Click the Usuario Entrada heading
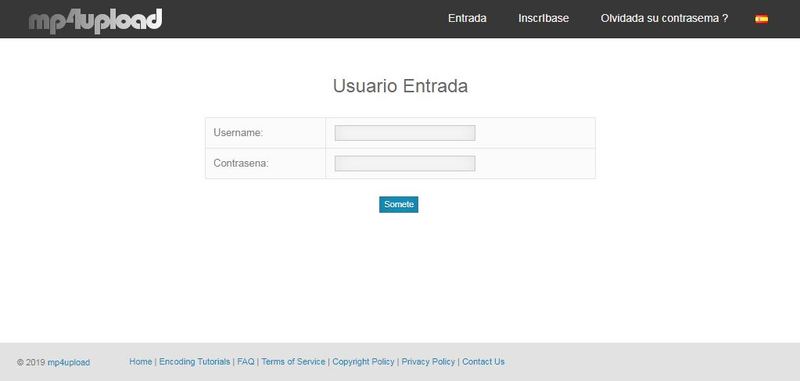 pyautogui.click(x=400, y=86)
